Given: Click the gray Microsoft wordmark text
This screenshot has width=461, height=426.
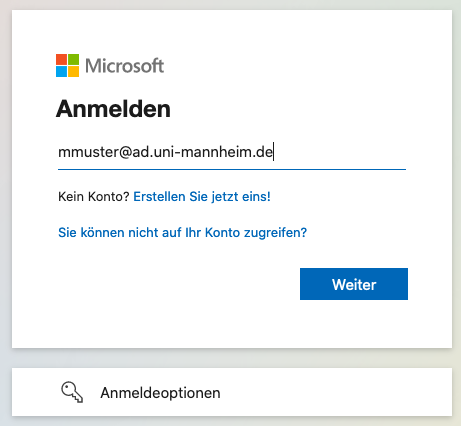Looking at the screenshot, I should click(x=124, y=66).
